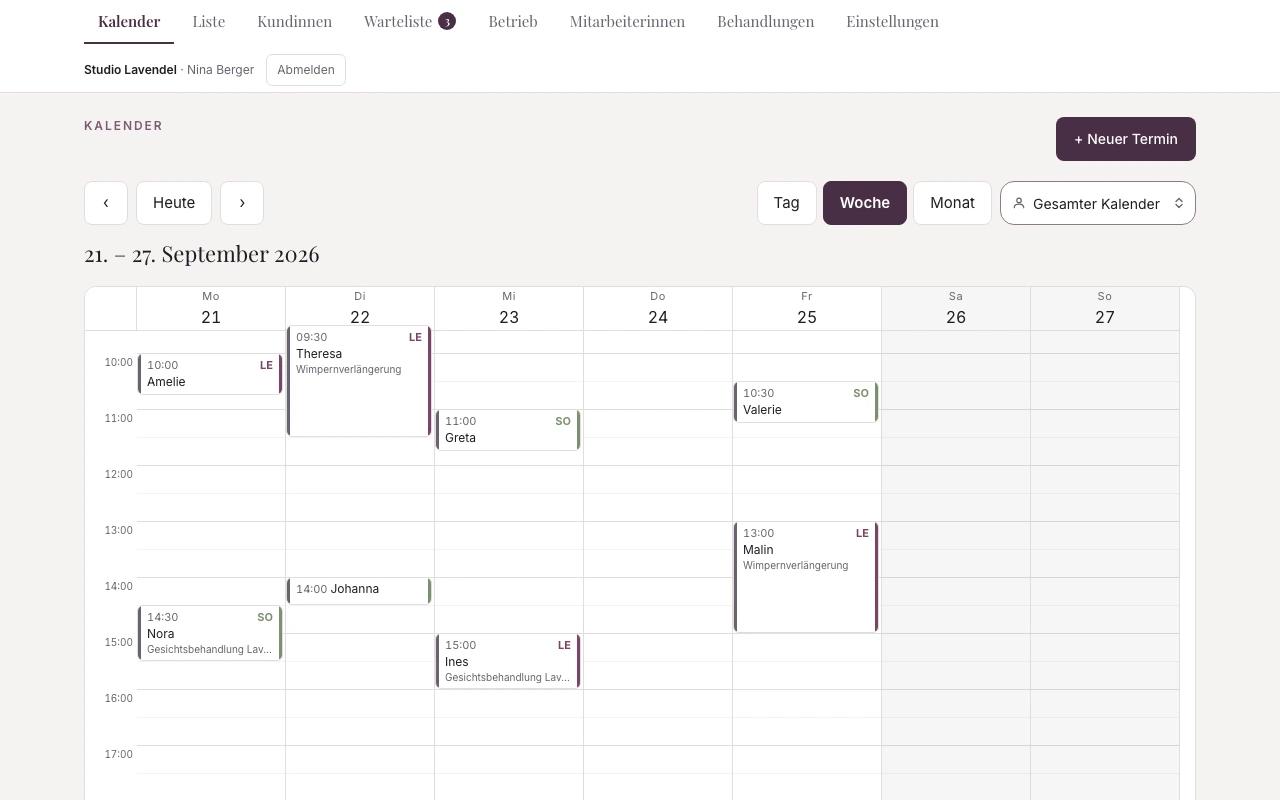Select Saturday 26 column header
The width and height of the screenshot is (1280, 800).
pyautogui.click(x=956, y=309)
